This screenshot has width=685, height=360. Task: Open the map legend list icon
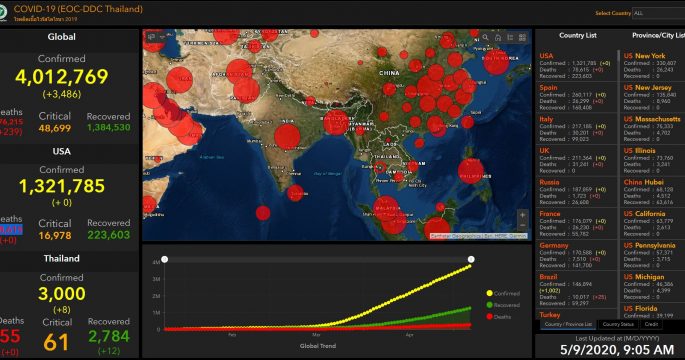pos(510,38)
